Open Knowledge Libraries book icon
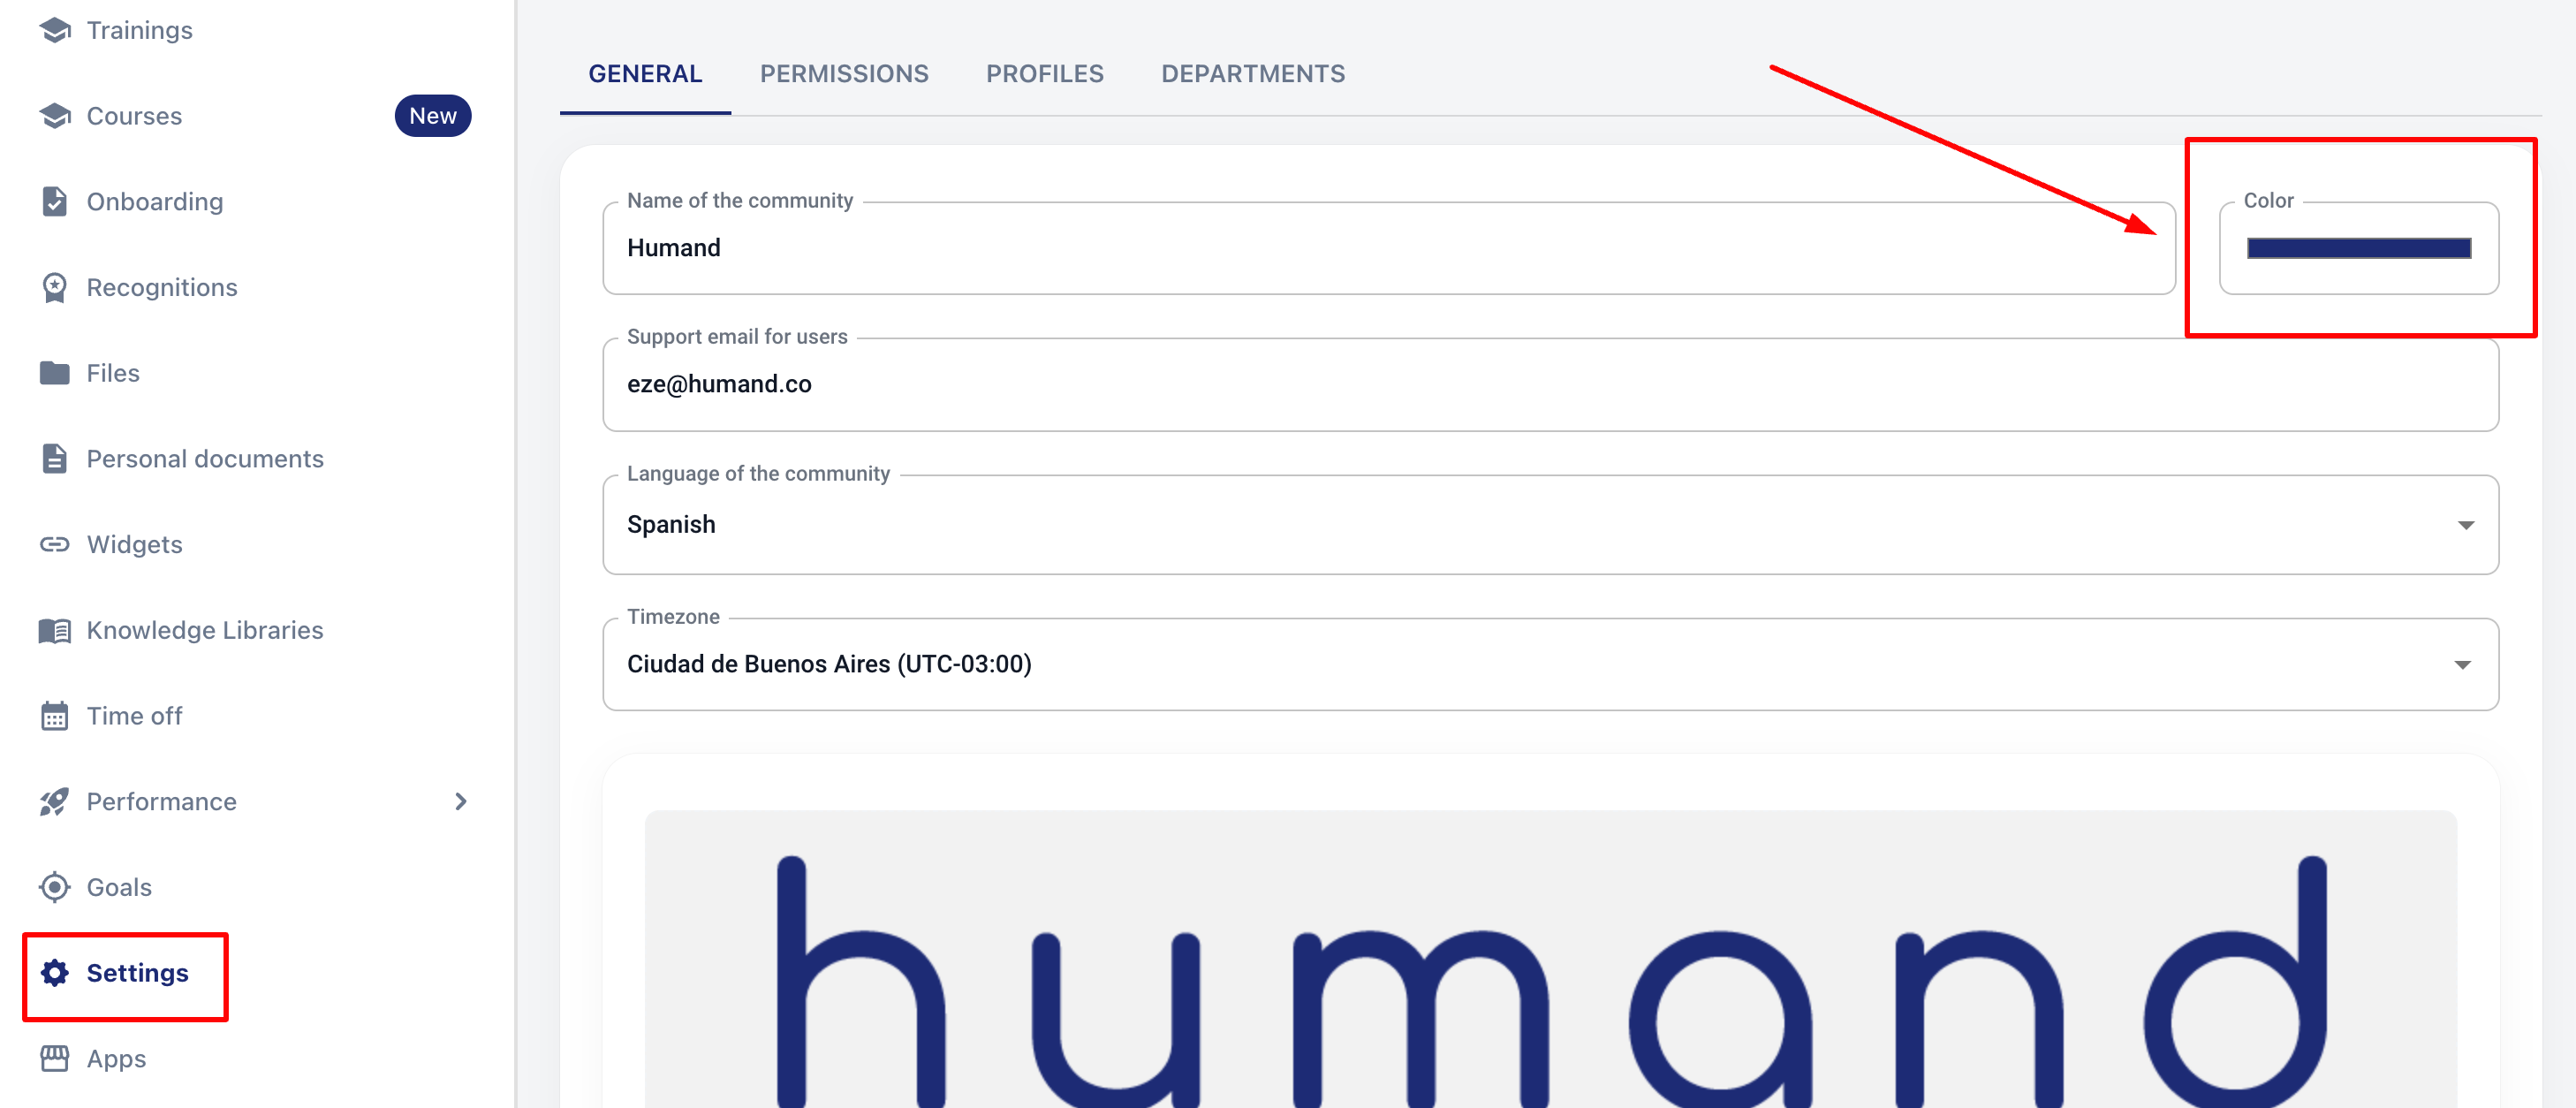The width and height of the screenshot is (2576, 1108). pos(54,630)
